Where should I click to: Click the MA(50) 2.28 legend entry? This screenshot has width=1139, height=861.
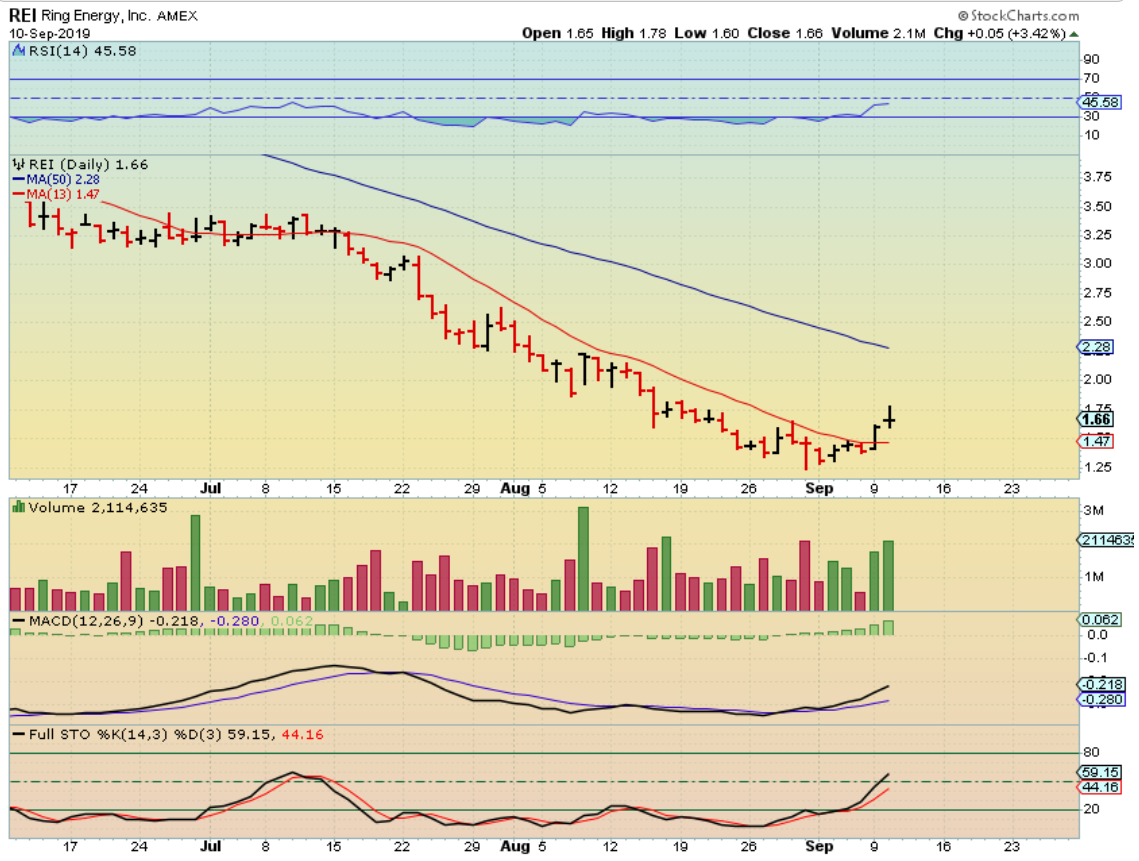point(57,179)
